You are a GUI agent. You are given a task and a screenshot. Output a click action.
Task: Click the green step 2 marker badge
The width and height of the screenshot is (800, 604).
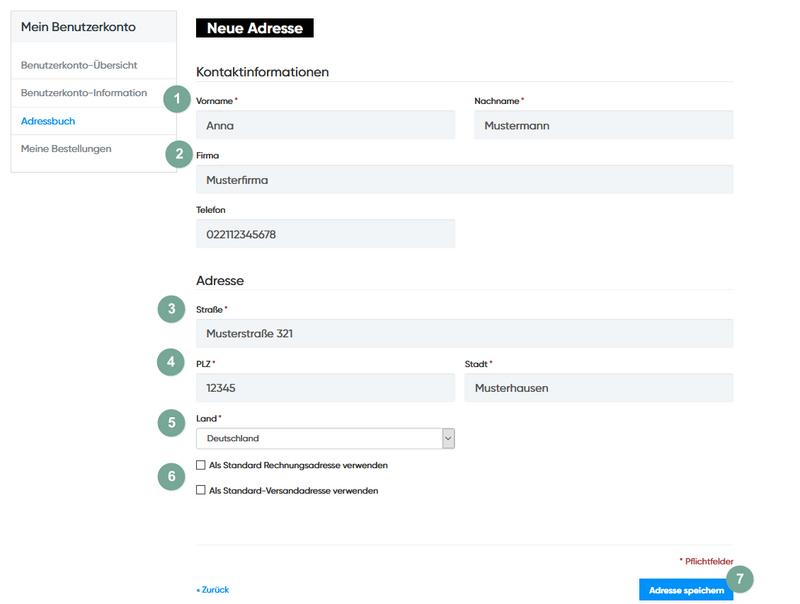coord(178,153)
